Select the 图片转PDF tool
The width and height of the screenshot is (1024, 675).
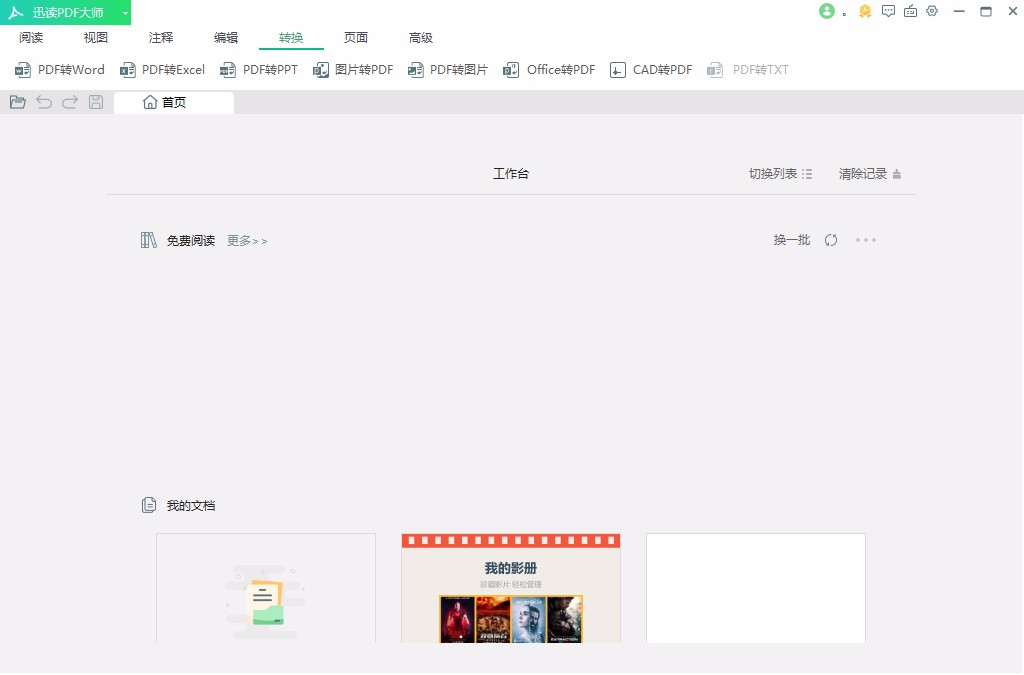[352, 70]
